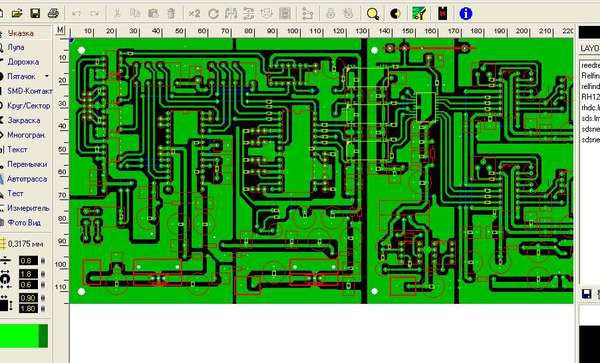
Task: Rotate selection with the circular arrow icon
Action: pos(213,14)
